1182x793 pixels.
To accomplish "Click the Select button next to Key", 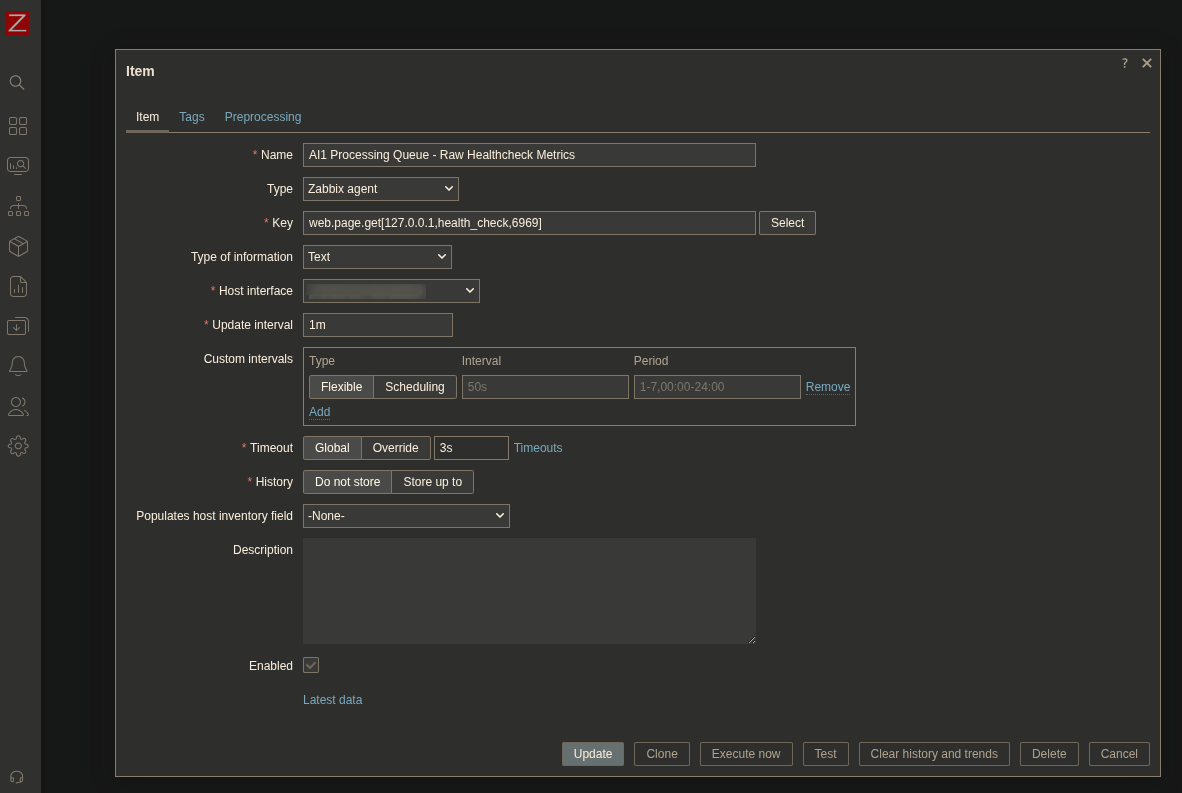I will (787, 223).
